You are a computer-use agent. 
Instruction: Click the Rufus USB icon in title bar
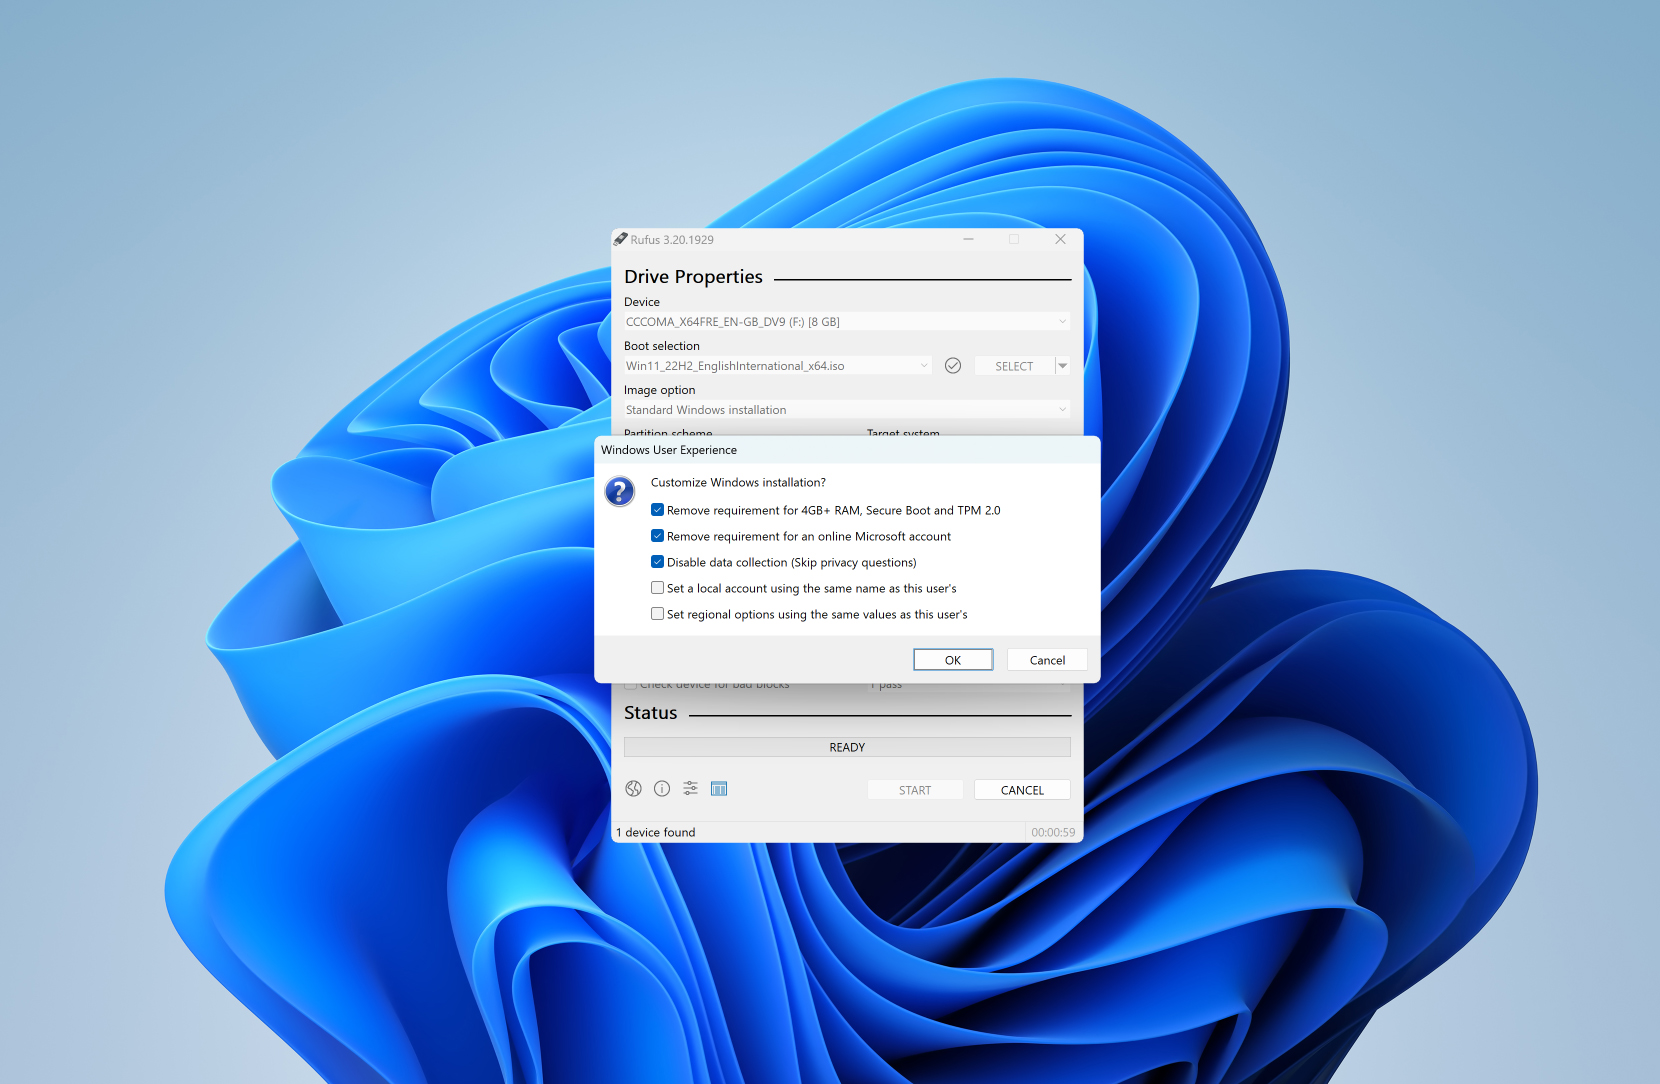[x=620, y=239]
